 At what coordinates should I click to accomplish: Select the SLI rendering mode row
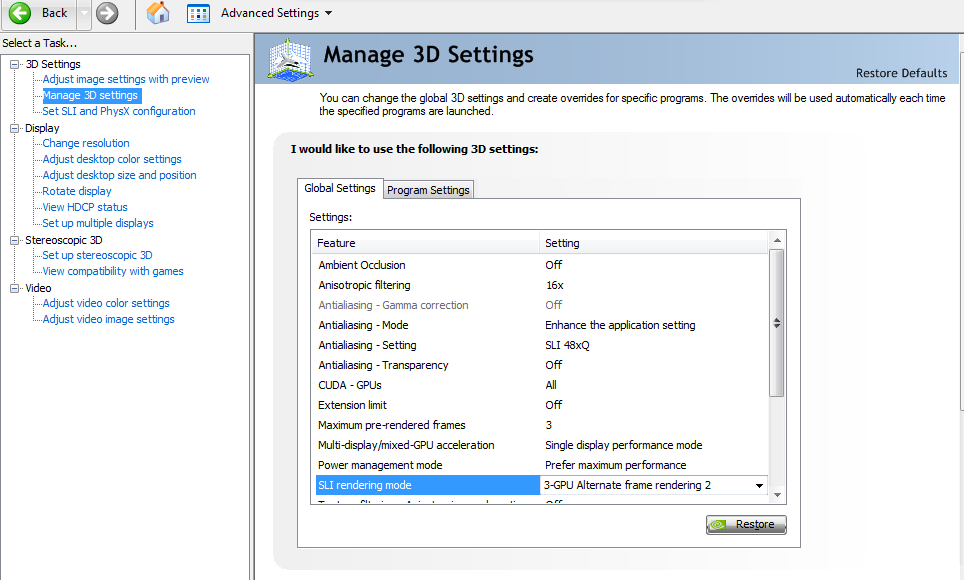pos(541,485)
